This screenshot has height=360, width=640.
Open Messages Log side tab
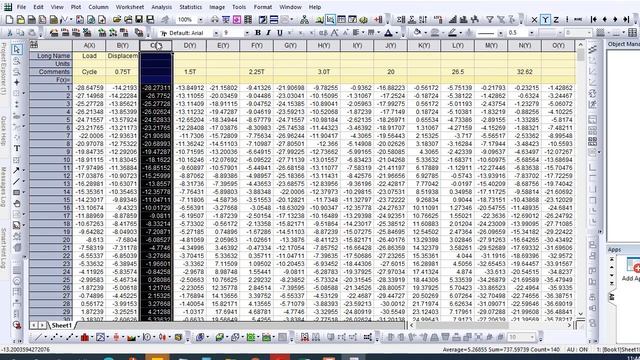coord(4,187)
